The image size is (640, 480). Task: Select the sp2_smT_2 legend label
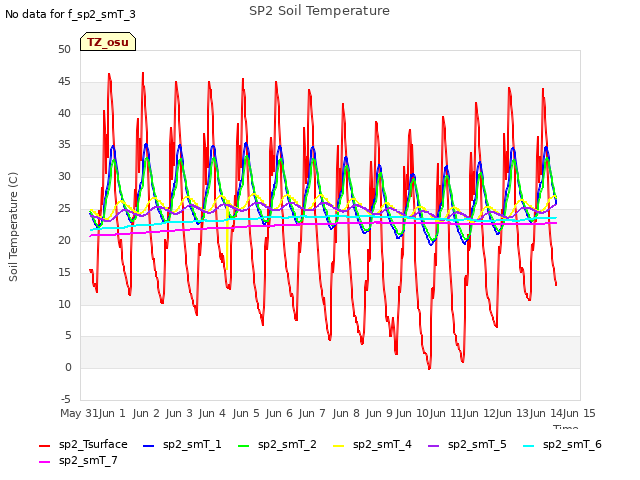(x=287, y=444)
